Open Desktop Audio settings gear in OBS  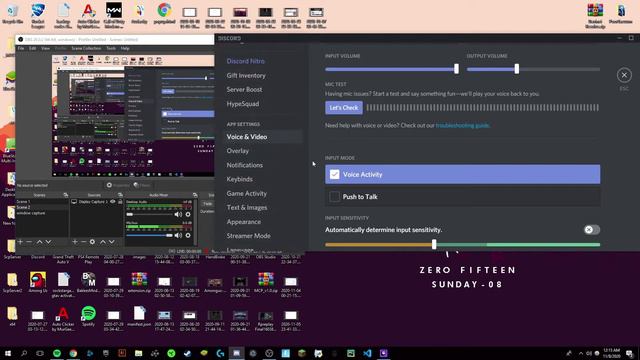click(x=188, y=214)
